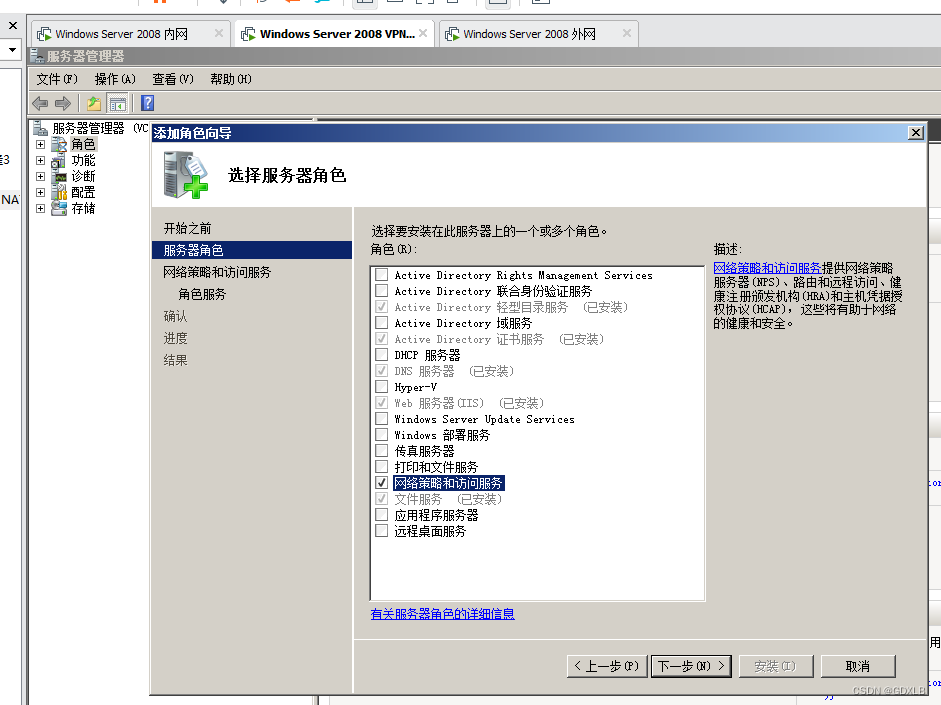Close the Windows Server 2008 VPN tab
The height and width of the screenshot is (705, 941).
[423, 34]
